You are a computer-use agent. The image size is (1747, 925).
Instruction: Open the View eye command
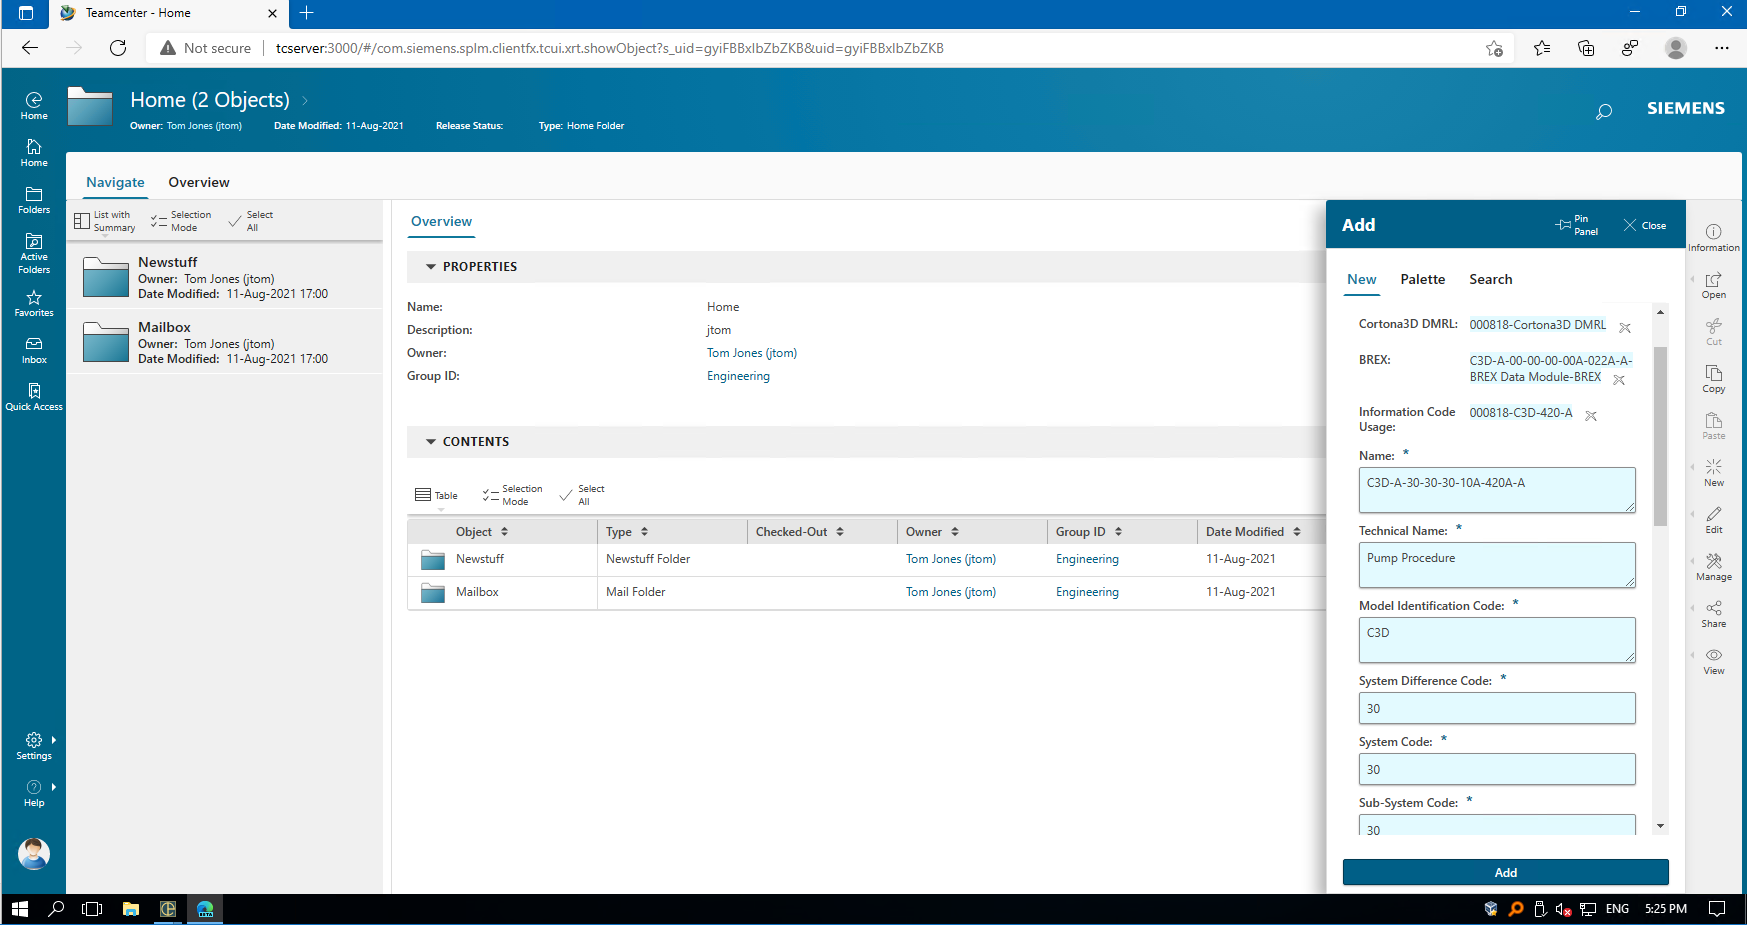1713,661
